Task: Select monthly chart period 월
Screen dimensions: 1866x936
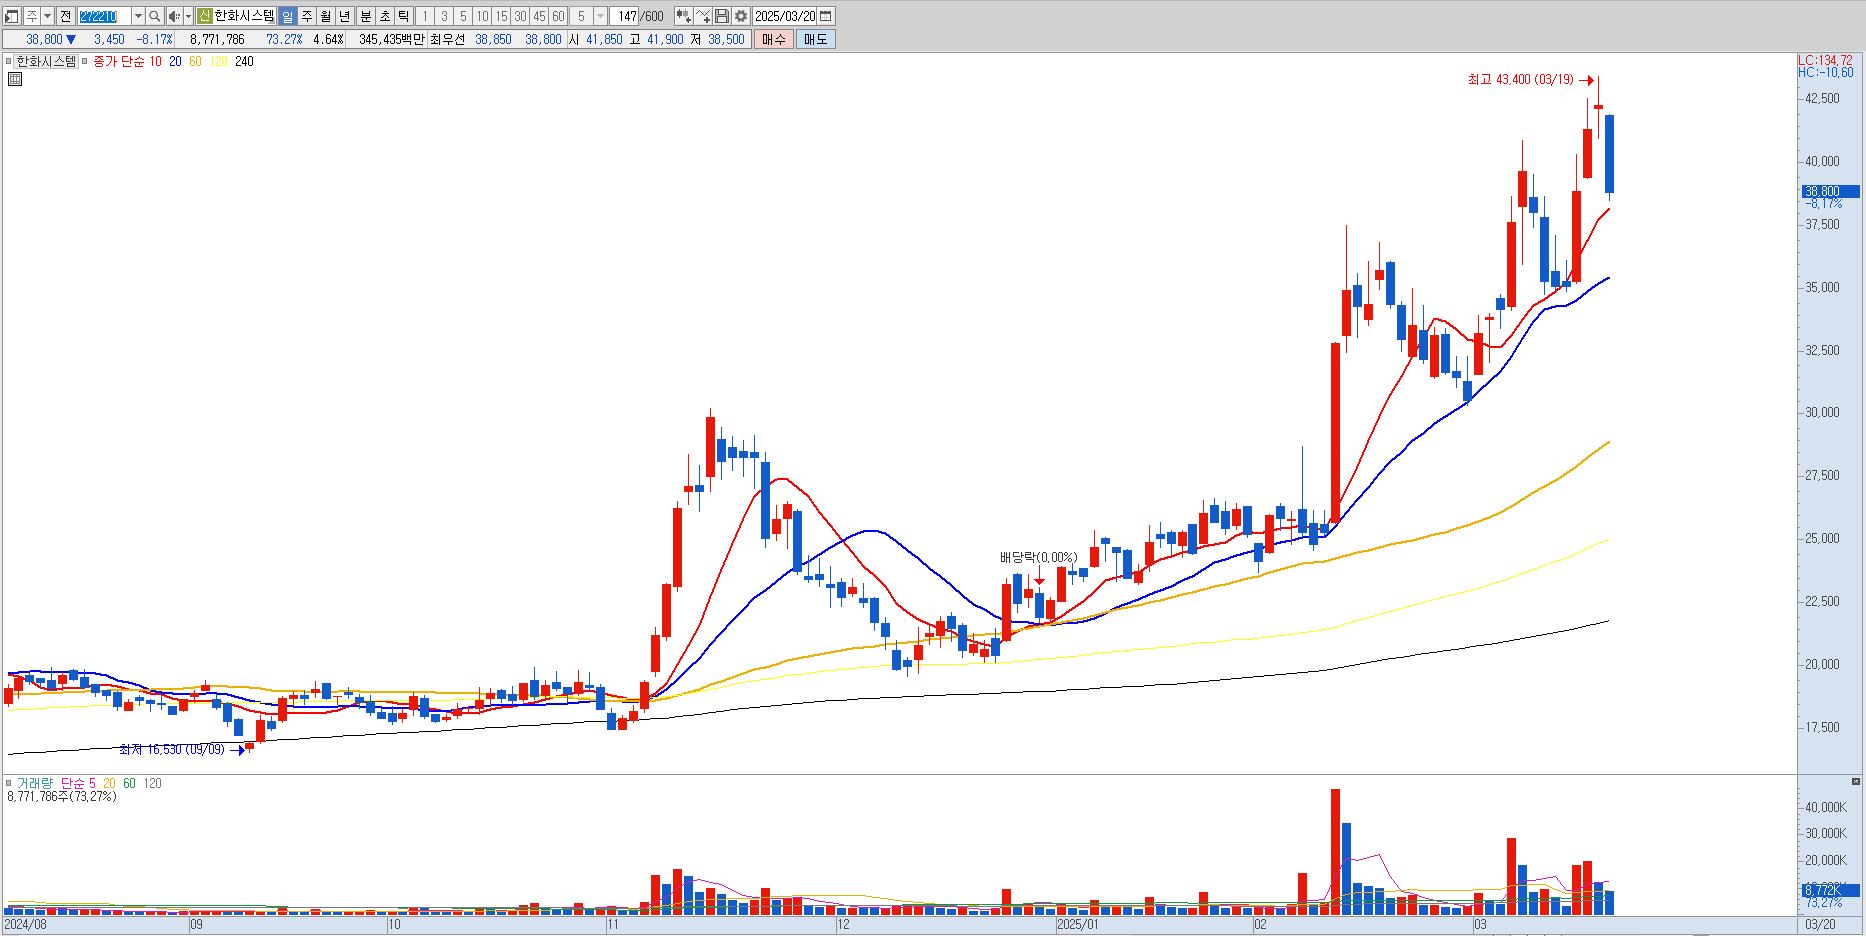Action: pos(325,16)
